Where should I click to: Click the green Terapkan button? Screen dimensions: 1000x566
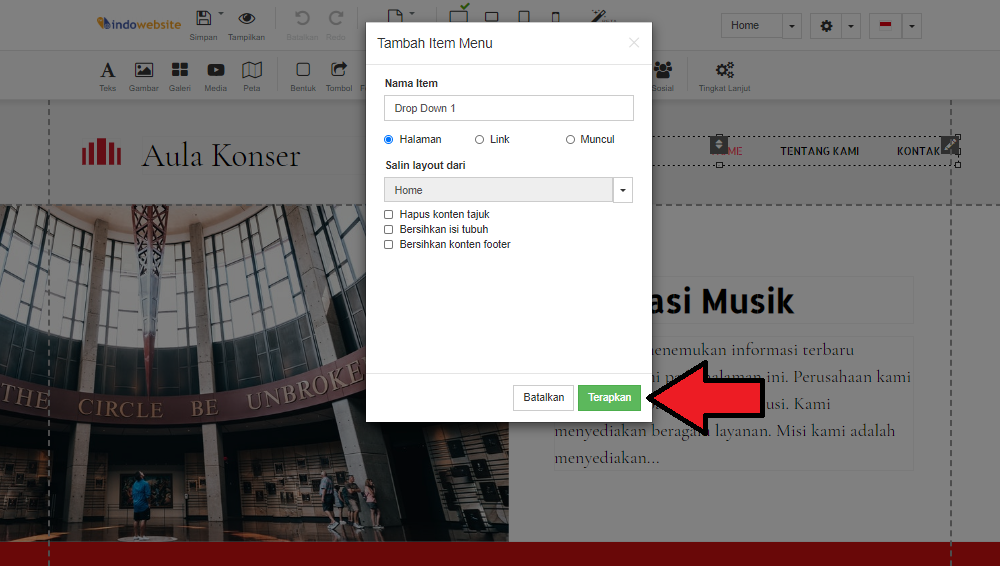609,398
